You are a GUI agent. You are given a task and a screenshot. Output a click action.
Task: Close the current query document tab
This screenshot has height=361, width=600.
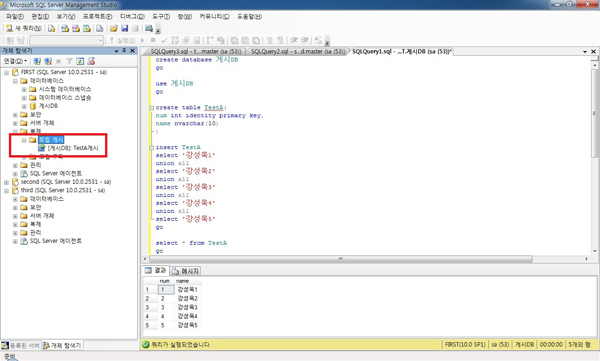click(x=593, y=51)
